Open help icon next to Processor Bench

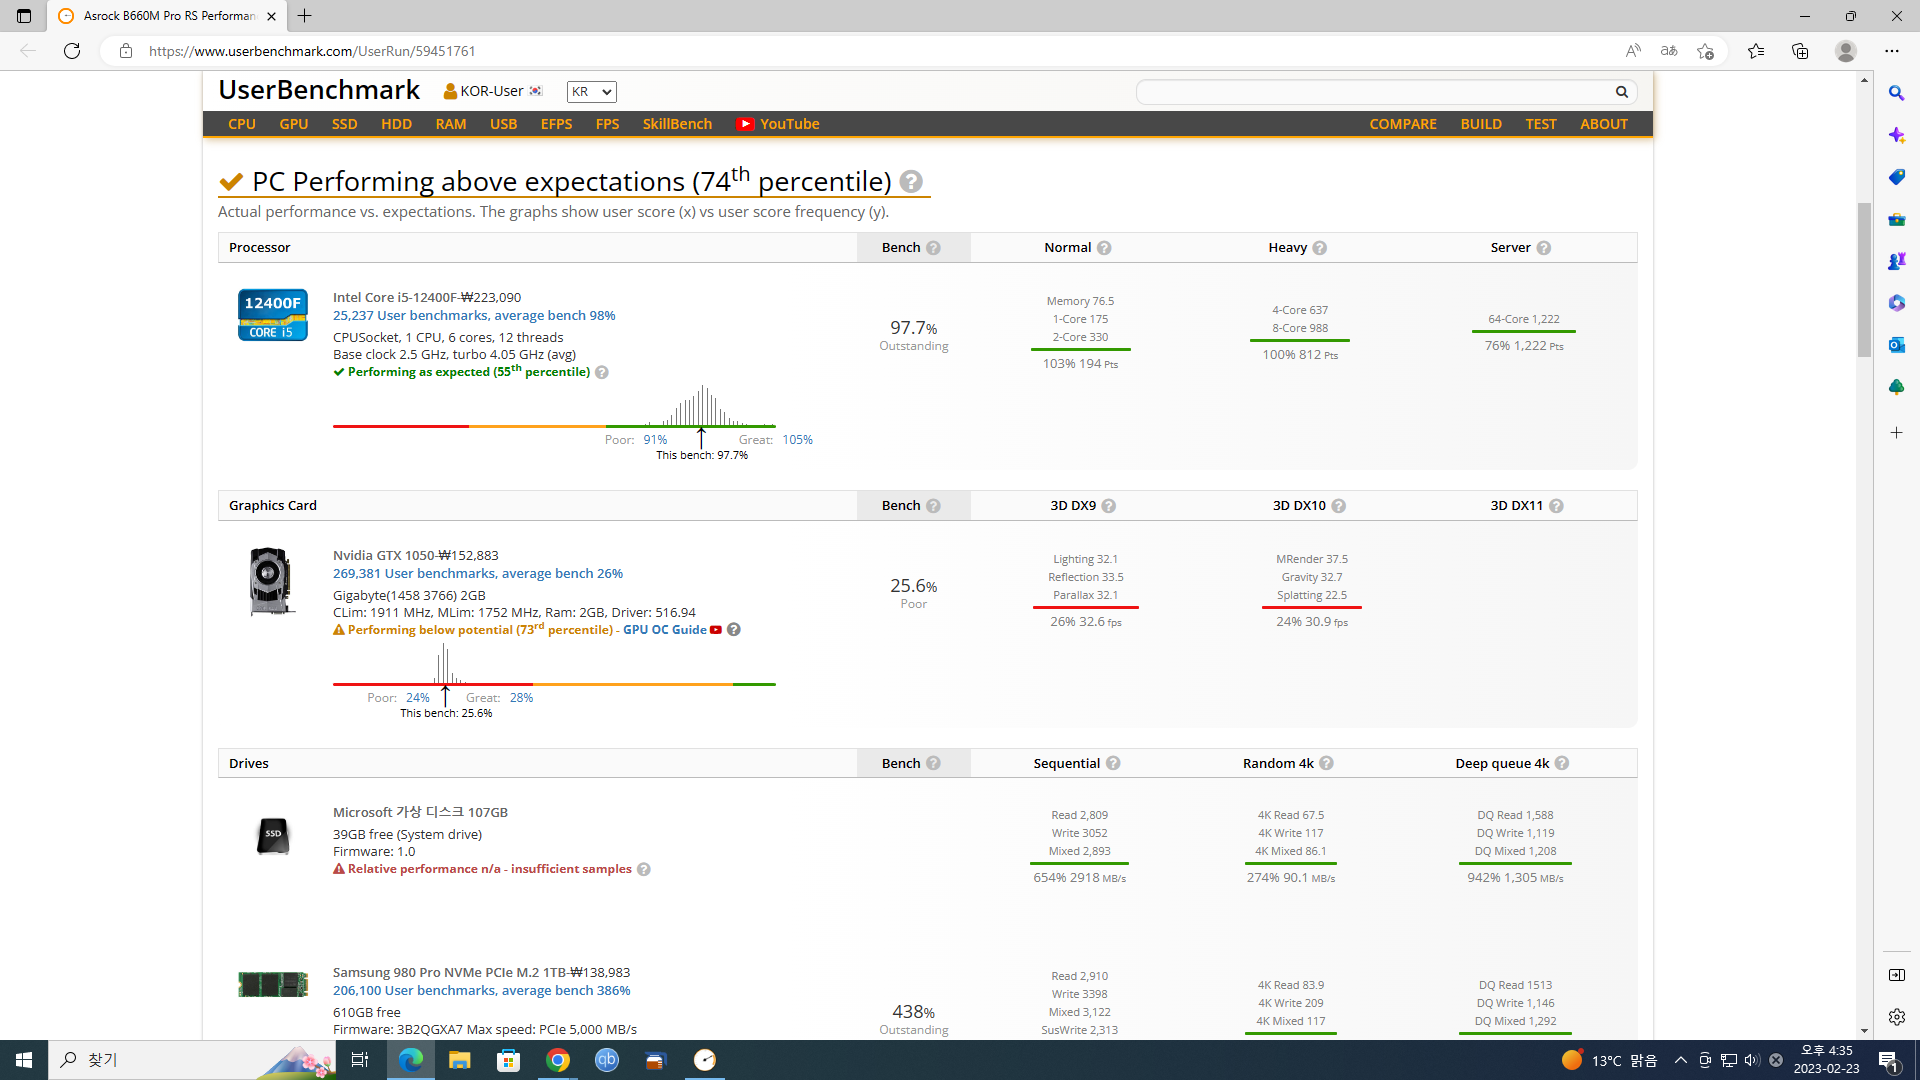click(x=933, y=248)
